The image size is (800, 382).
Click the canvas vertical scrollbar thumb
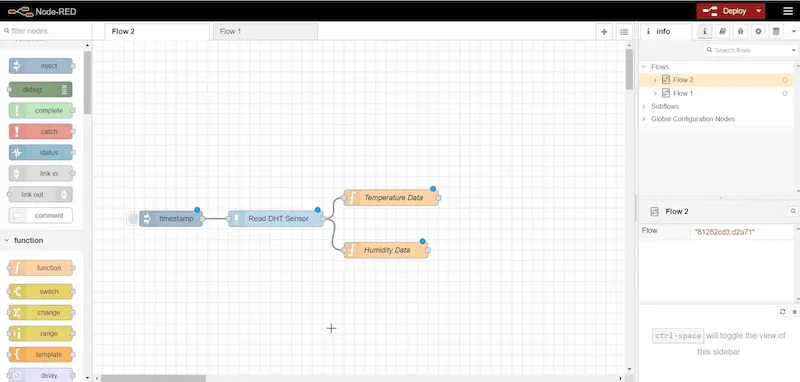[629, 69]
